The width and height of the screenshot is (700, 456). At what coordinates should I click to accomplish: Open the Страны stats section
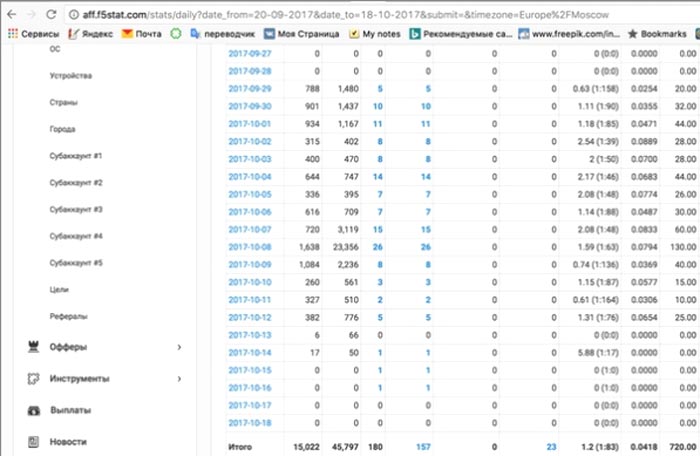(x=63, y=102)
